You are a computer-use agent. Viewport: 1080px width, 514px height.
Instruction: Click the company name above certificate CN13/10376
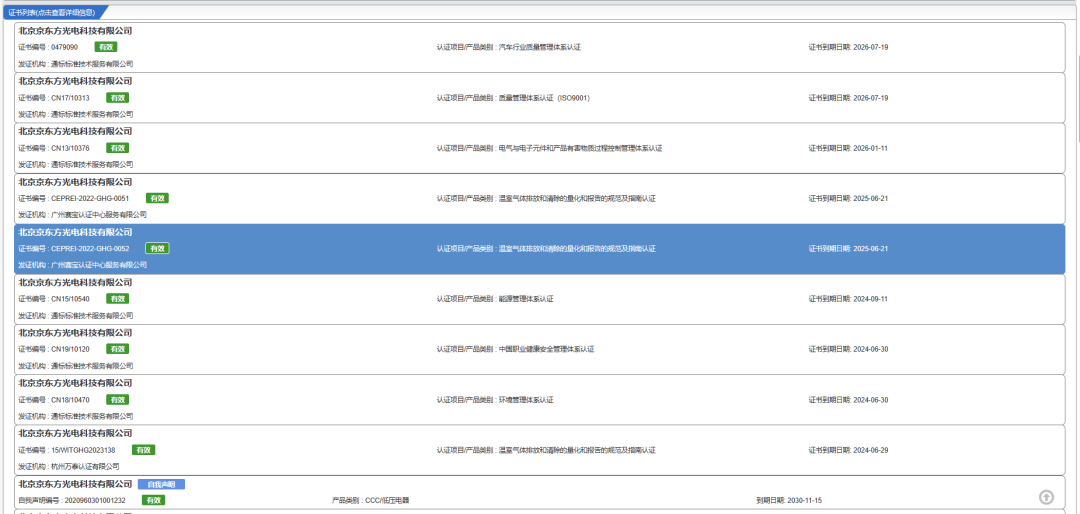click(75, 132)
